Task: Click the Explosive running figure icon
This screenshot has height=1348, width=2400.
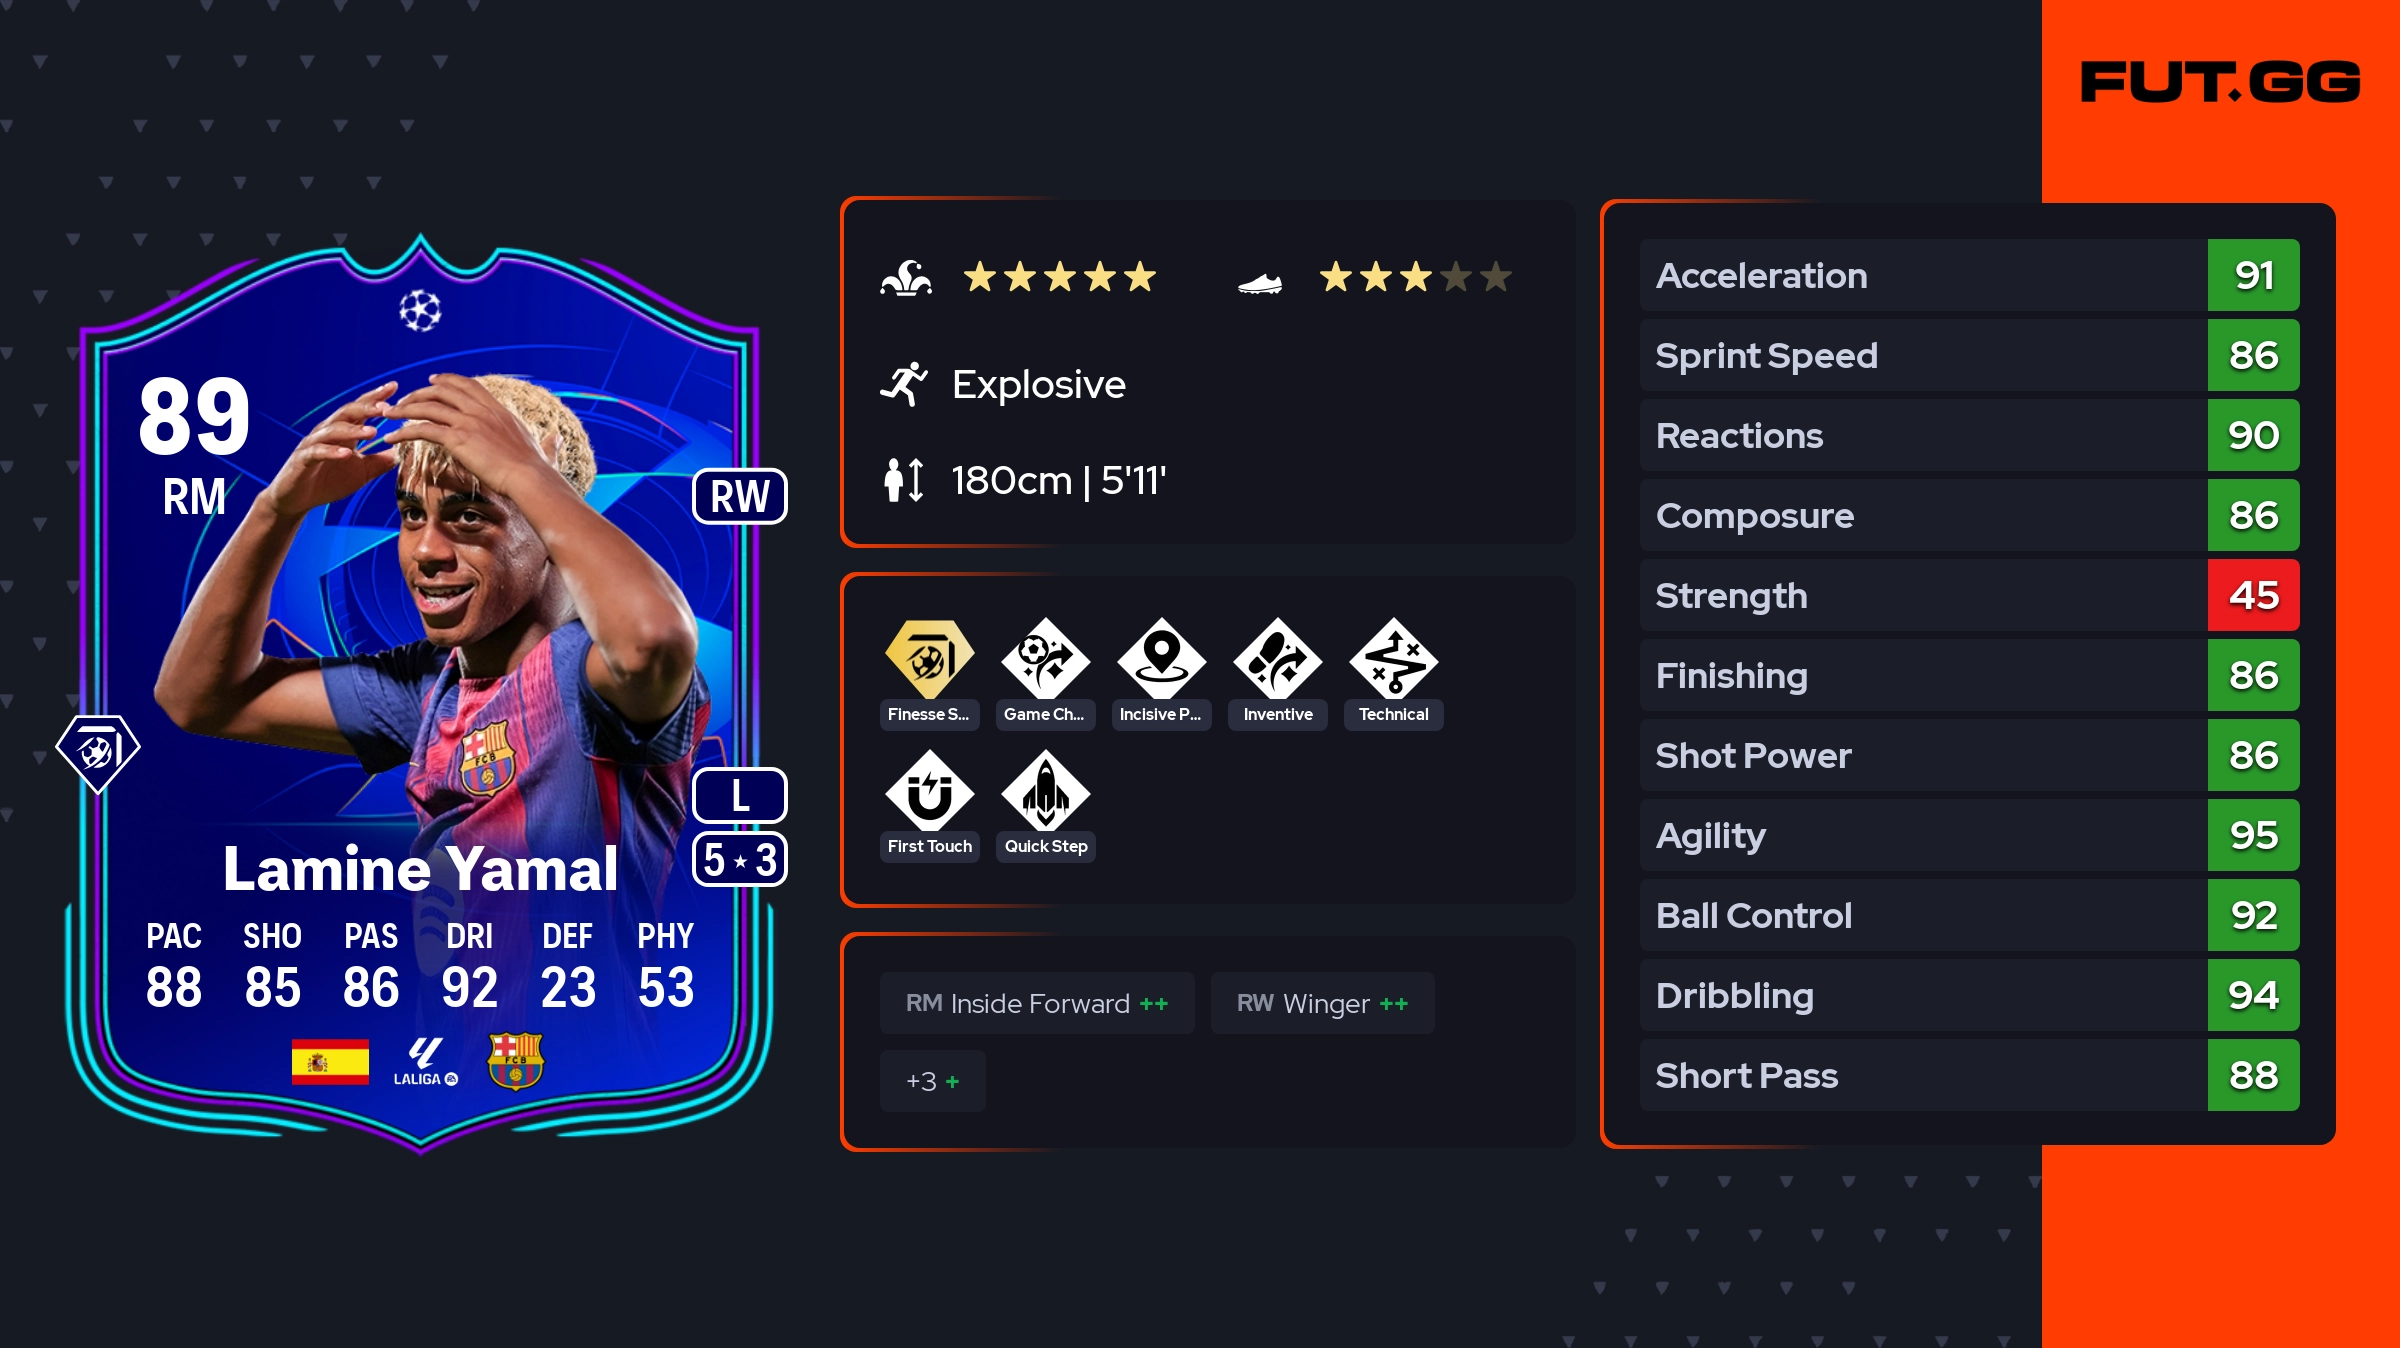Action: [x=904, y=384]
